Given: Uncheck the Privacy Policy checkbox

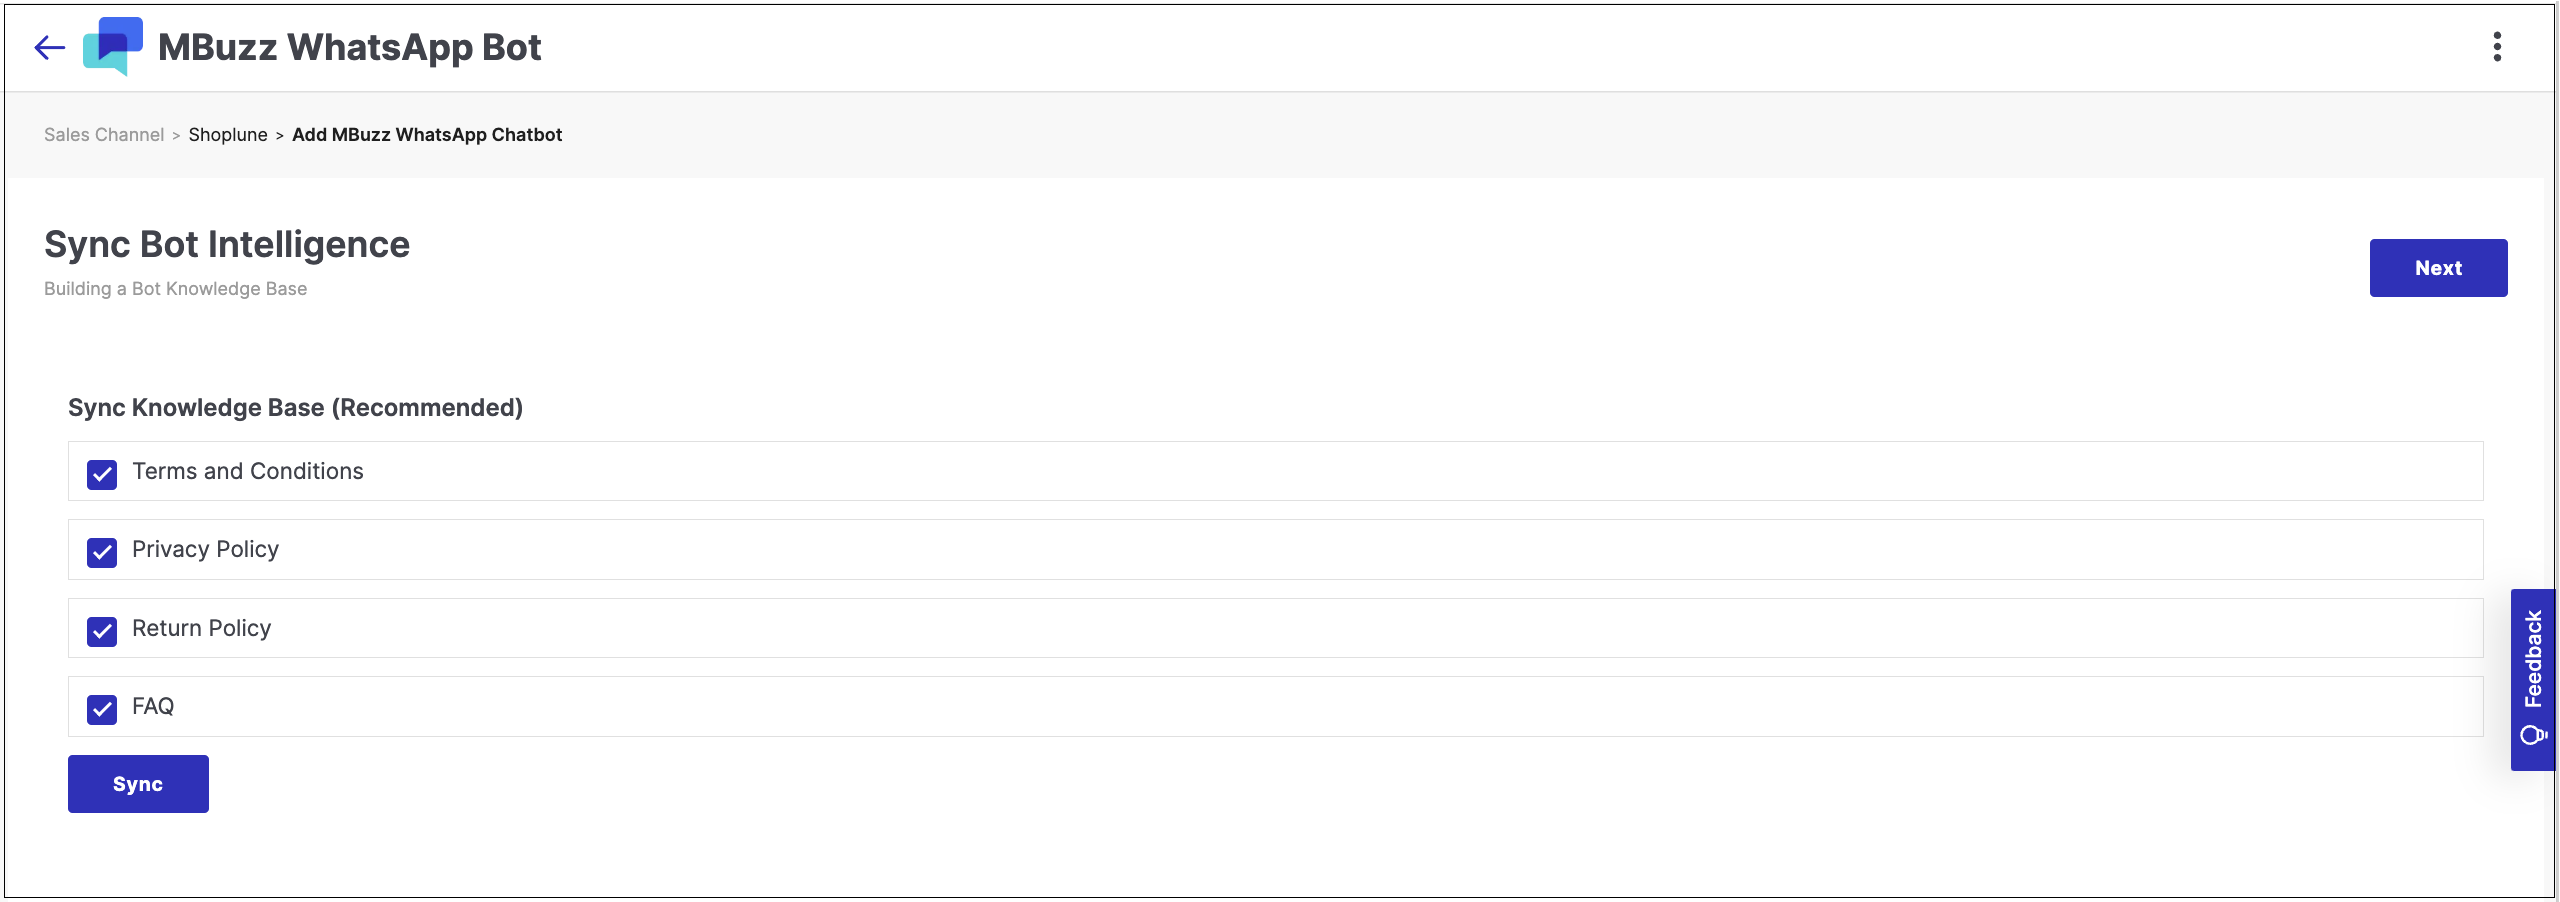Looking at the screenshot, I should click(102, 552).
